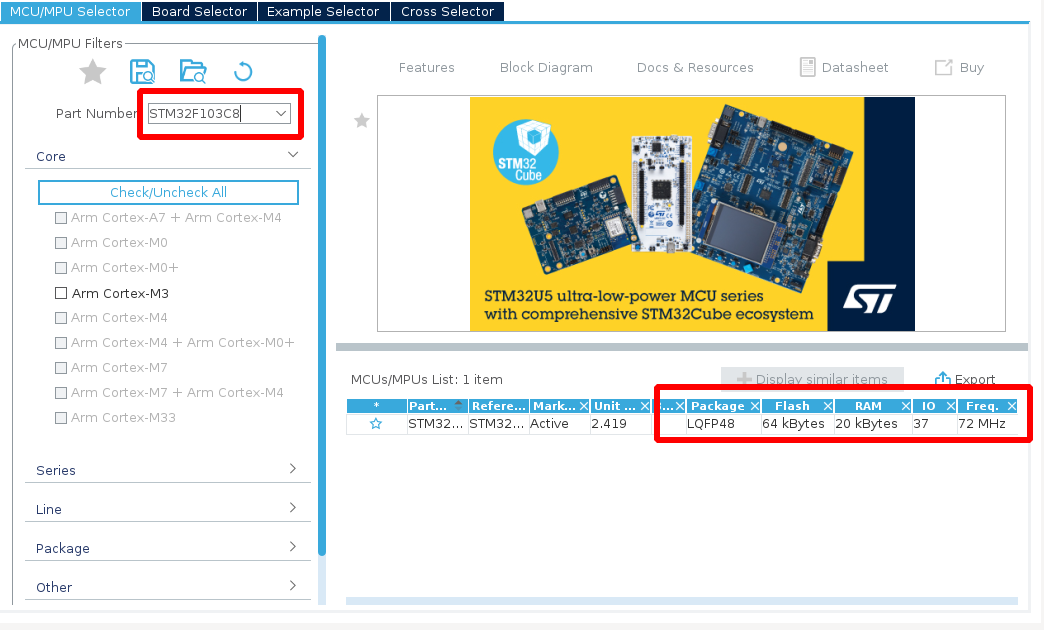1044x630 pixels.
Task: Show favorite MCUs star filter icon
Action: pyautogui.click(x=93, y=72)
